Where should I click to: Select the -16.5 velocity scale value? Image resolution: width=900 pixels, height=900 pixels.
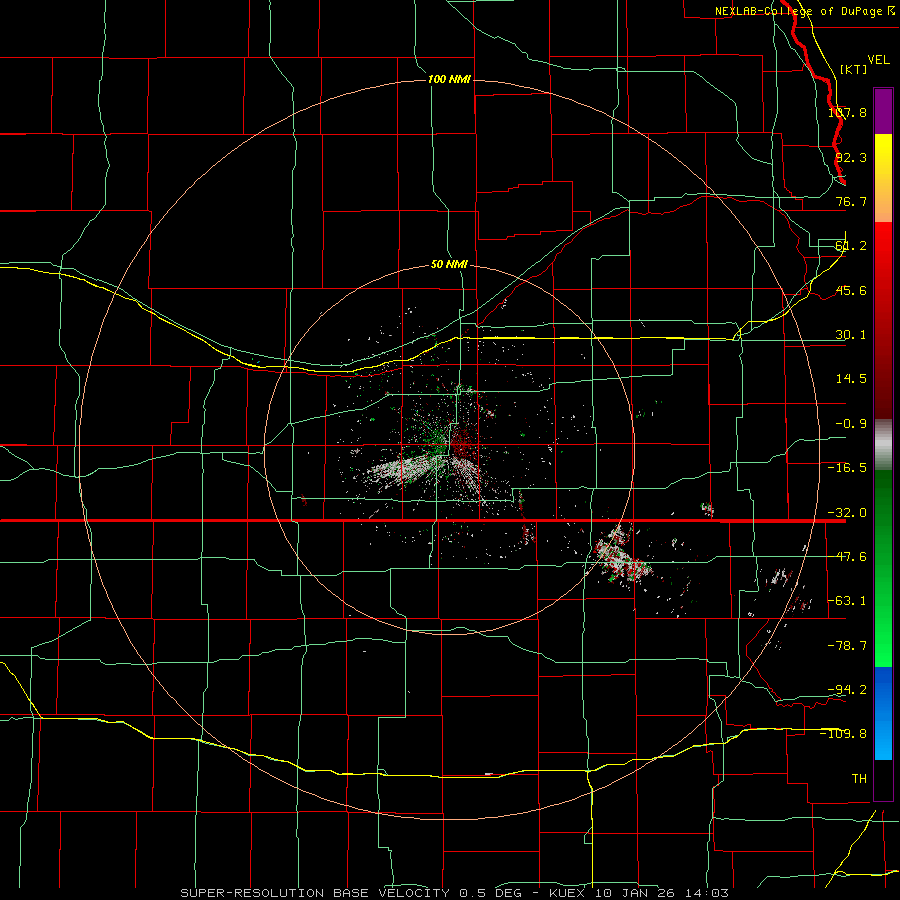(x=847, y=468)
